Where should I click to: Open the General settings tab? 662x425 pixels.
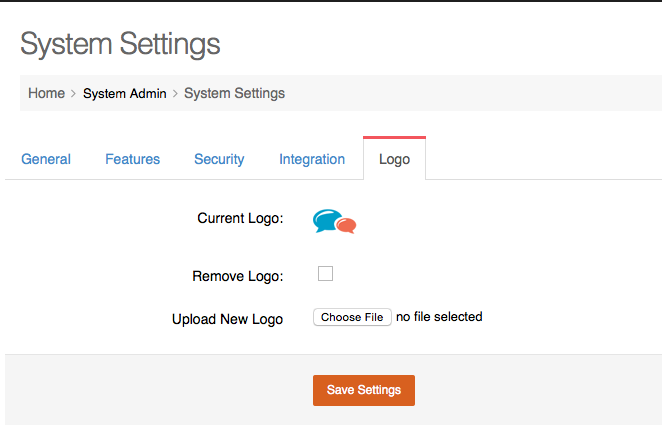coord(46,159)
